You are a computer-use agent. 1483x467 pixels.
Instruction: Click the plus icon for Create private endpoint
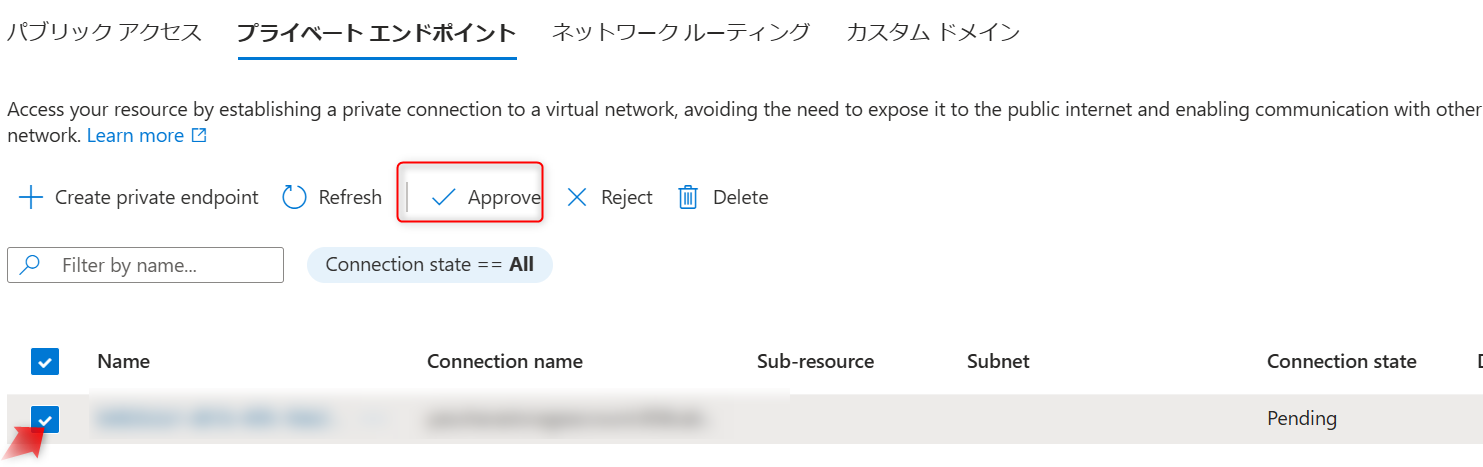click(x=31, y=198)
